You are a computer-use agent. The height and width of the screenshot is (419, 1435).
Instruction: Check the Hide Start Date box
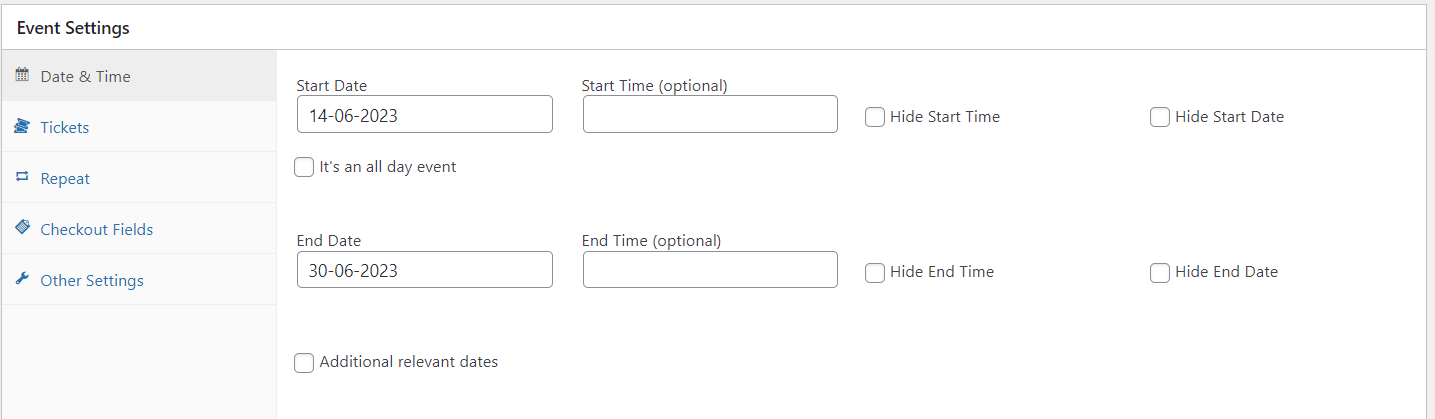pyautogui.click(x=1160, y=117)
